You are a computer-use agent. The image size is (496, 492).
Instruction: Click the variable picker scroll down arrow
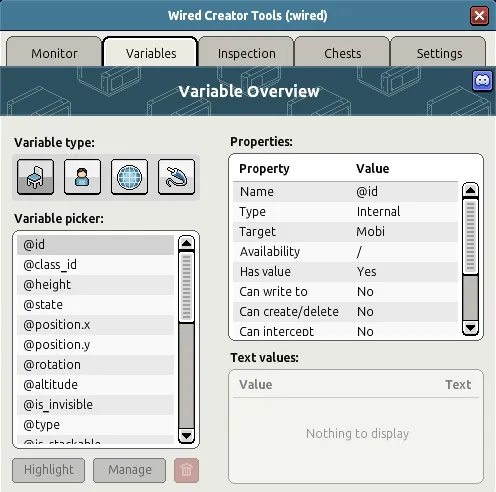(x=186, y=436)
